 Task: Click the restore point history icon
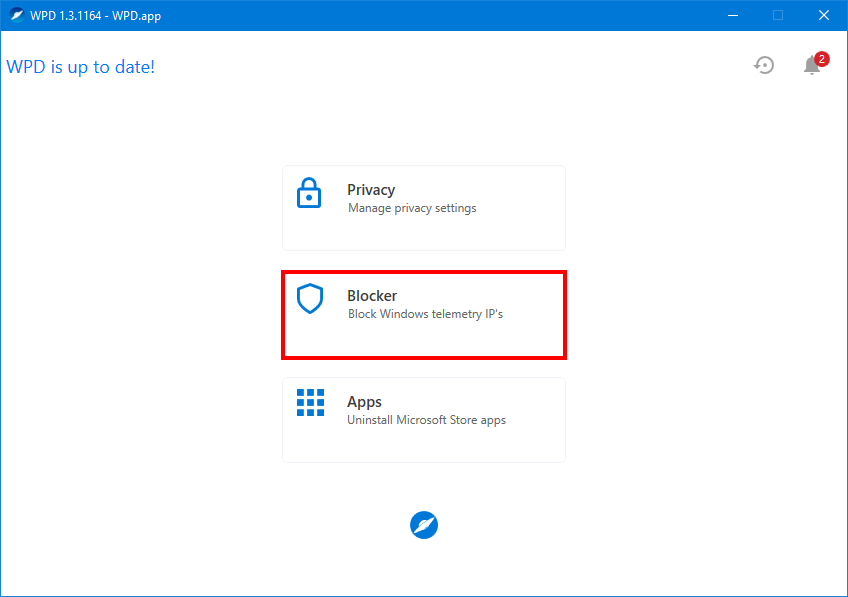pyautogui.click(x=764, y=65)
